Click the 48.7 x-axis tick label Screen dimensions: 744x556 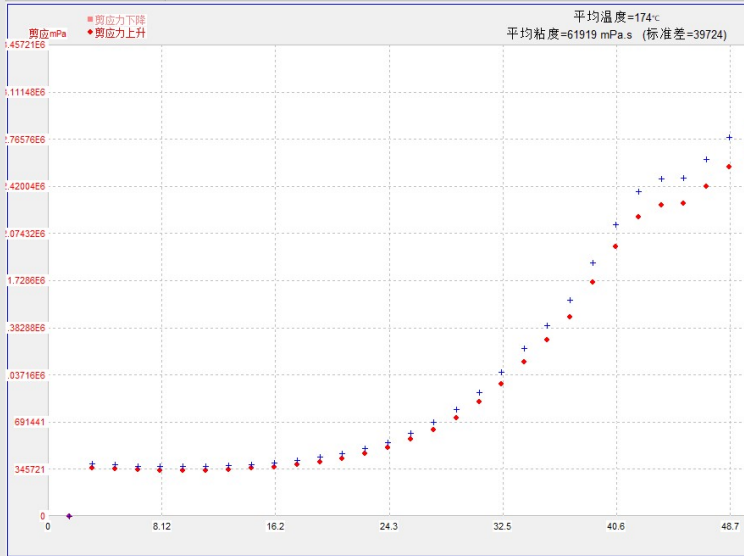(730, 526)
